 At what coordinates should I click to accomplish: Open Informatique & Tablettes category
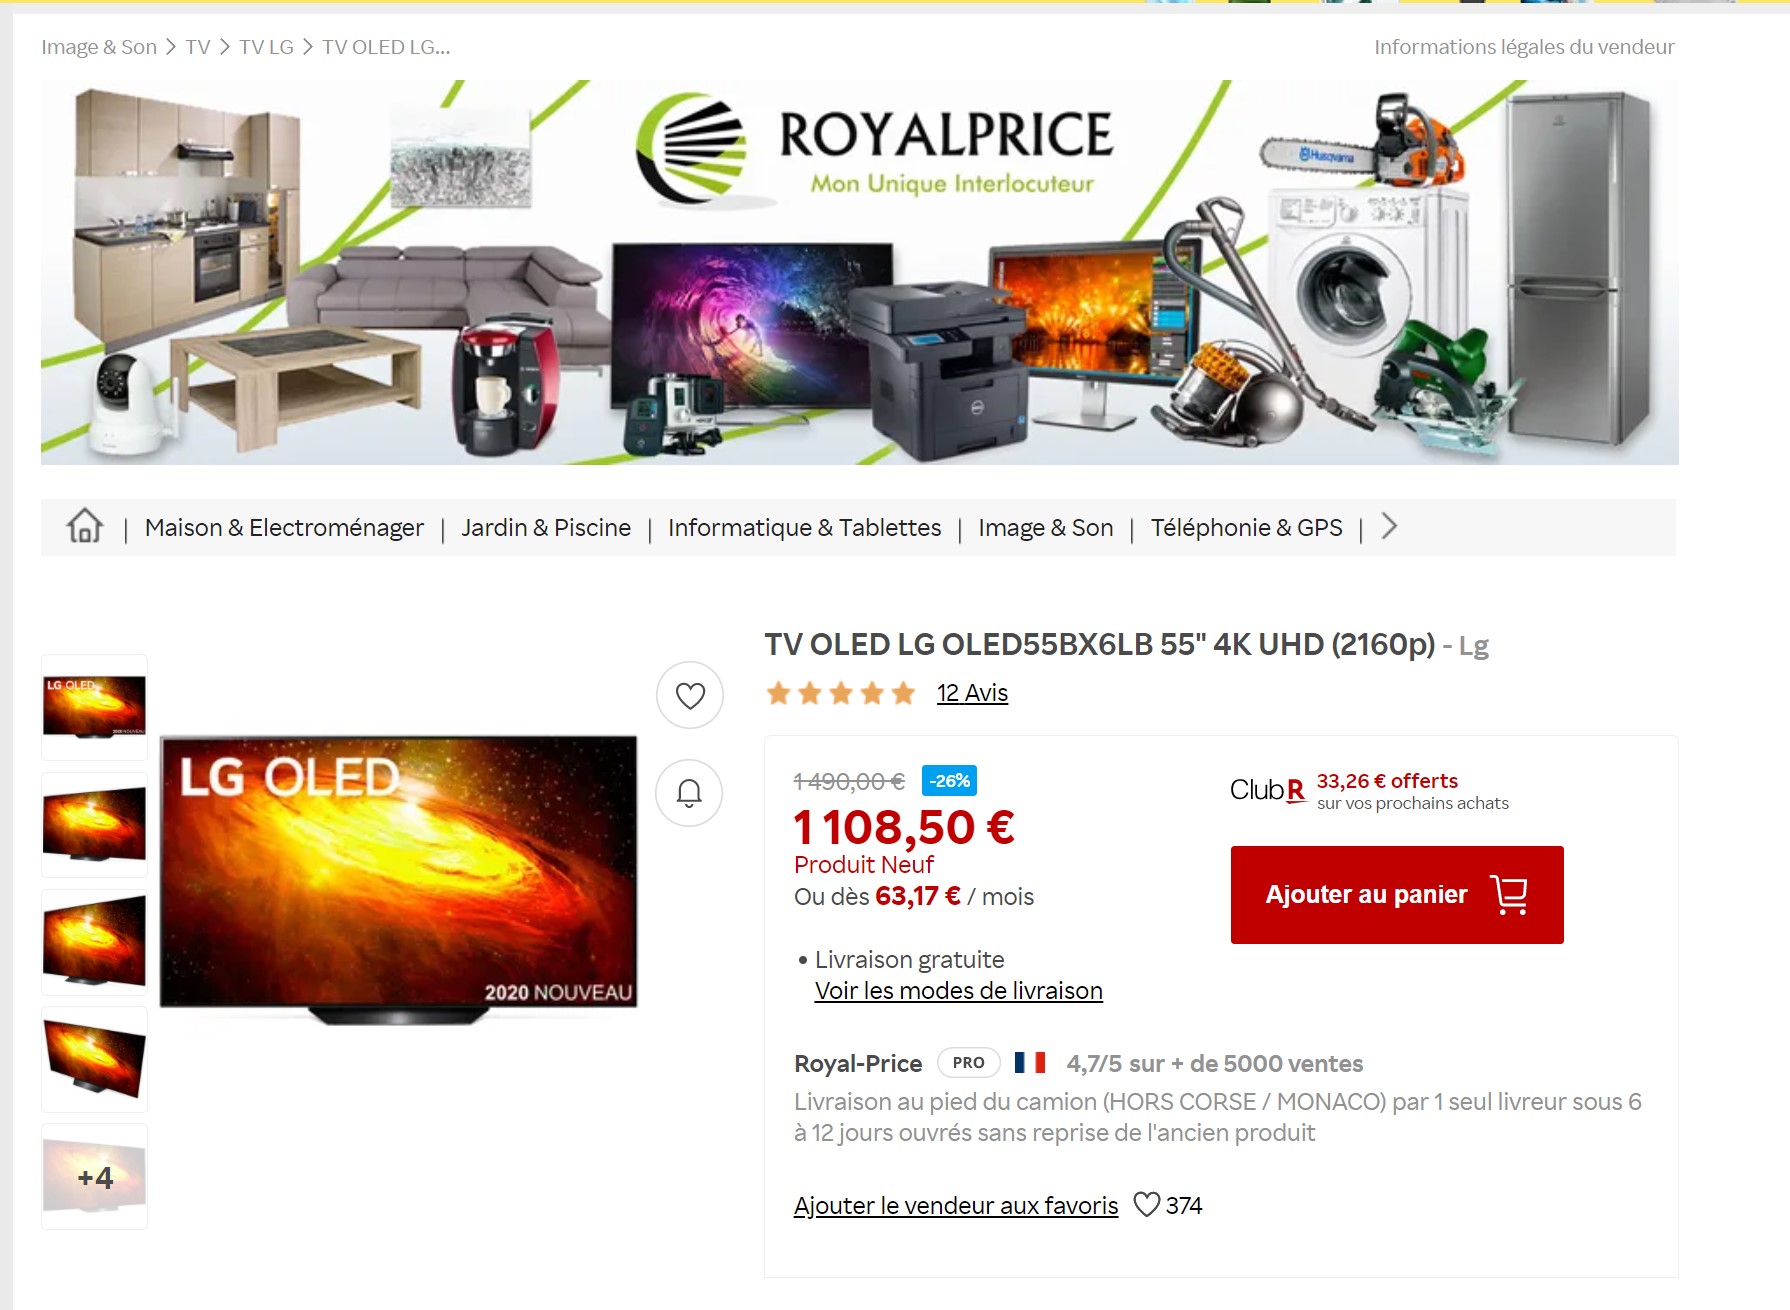(804, 527)
